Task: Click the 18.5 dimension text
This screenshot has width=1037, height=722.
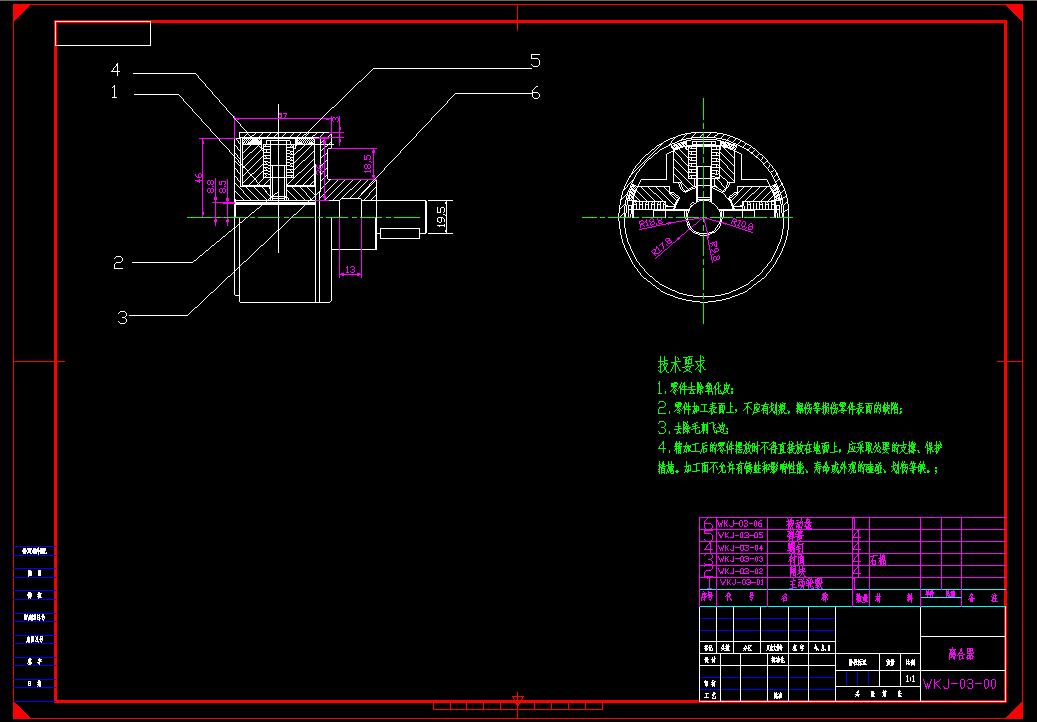Action: [368, 163]
